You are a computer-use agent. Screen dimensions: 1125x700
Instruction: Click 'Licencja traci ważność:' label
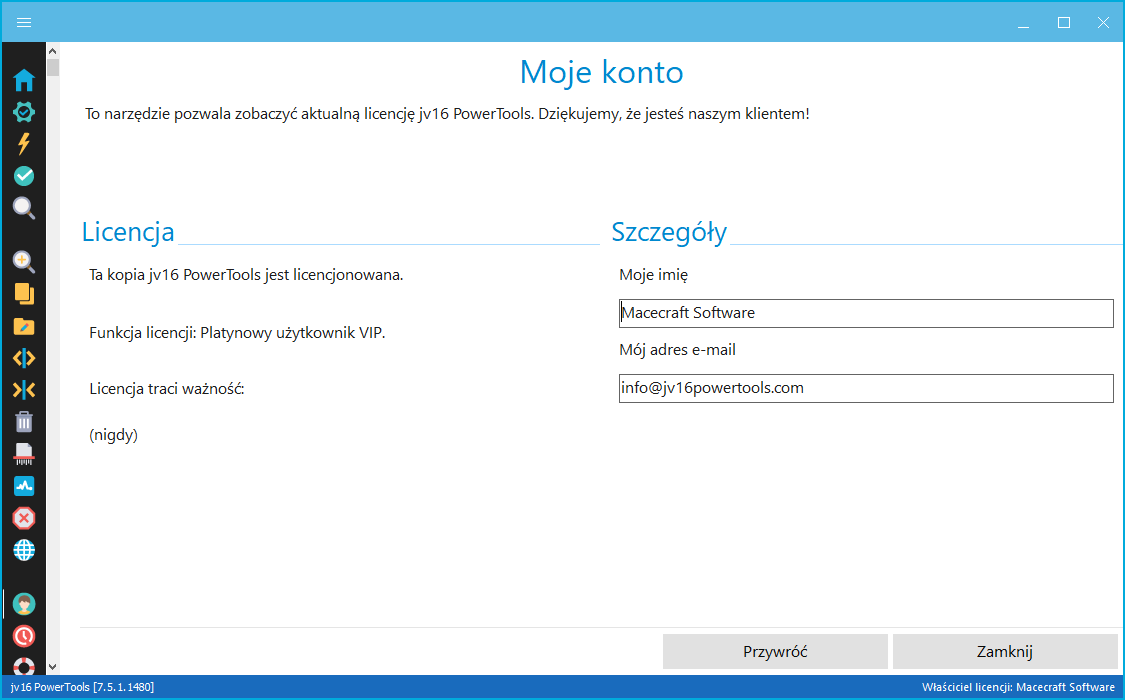(x=167, y=389)
